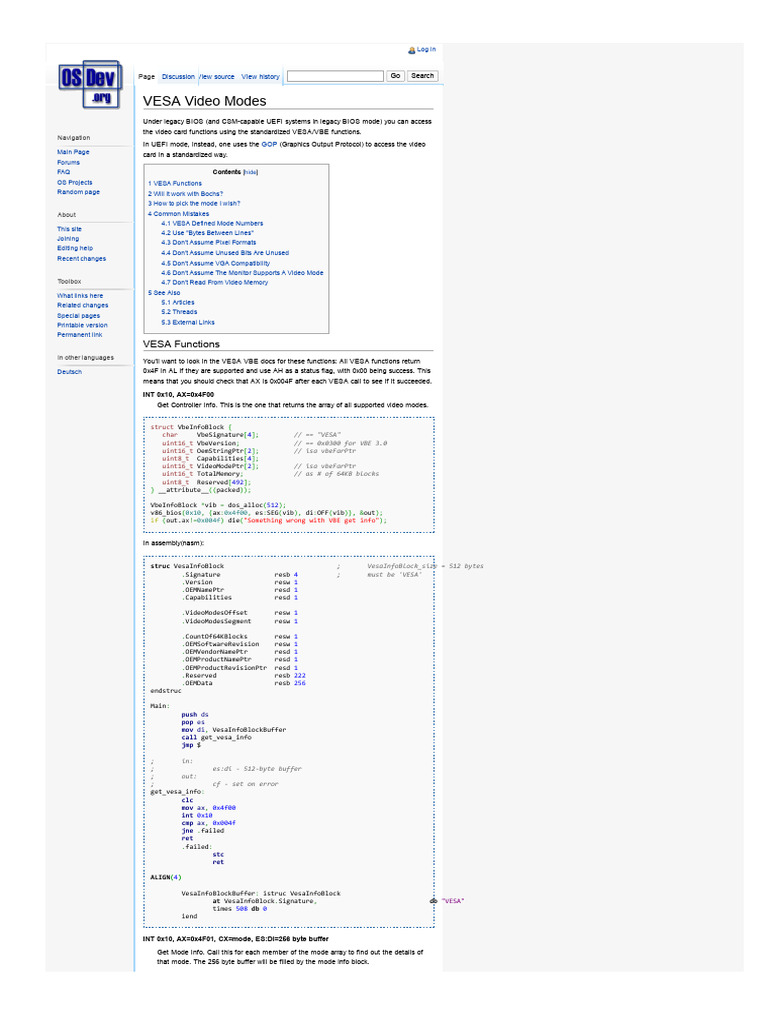Jump to 4.2 Use Bytes Between Lines
The image size is (768, 1024).
[x=208, y=233]
